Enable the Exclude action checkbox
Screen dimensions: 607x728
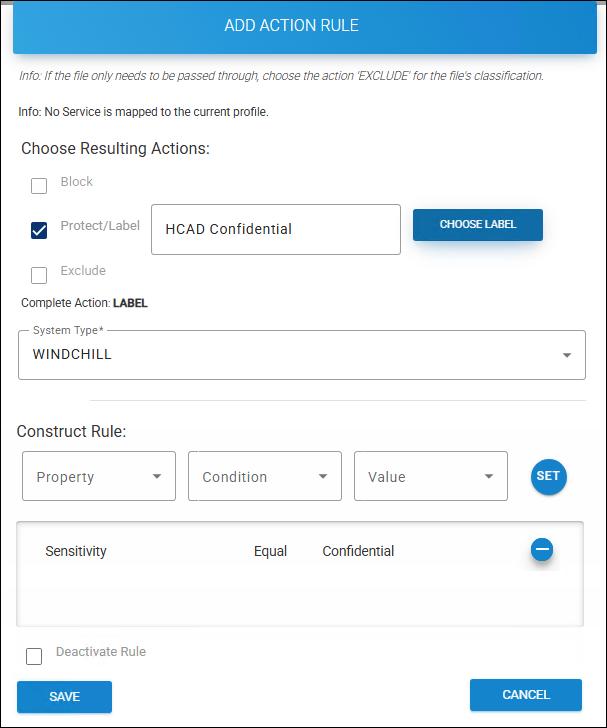pos(39,275)
